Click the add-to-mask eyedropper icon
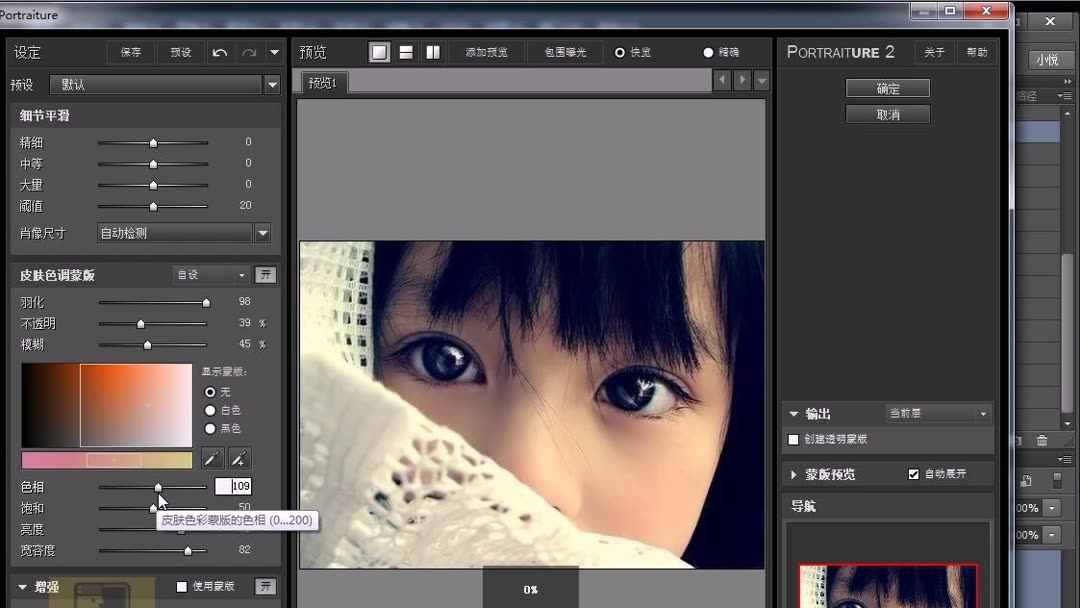 (x=240, y=457)
